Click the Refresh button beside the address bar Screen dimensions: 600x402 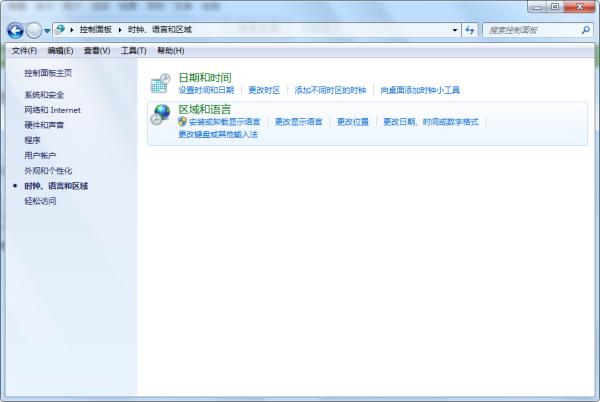[x=470, y=30]
